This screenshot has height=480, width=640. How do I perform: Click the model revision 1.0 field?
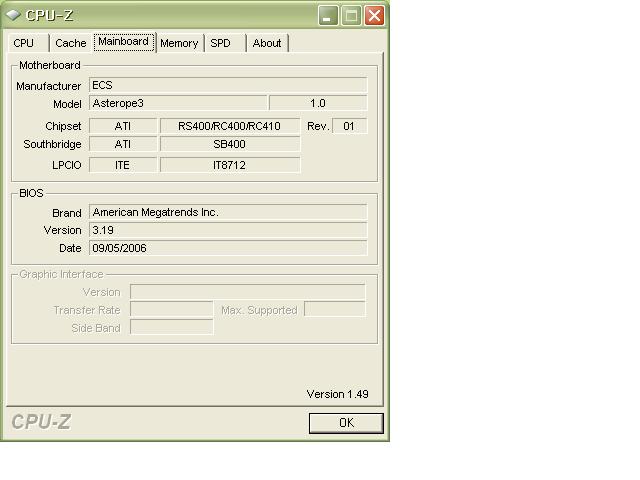pos(318,103)
